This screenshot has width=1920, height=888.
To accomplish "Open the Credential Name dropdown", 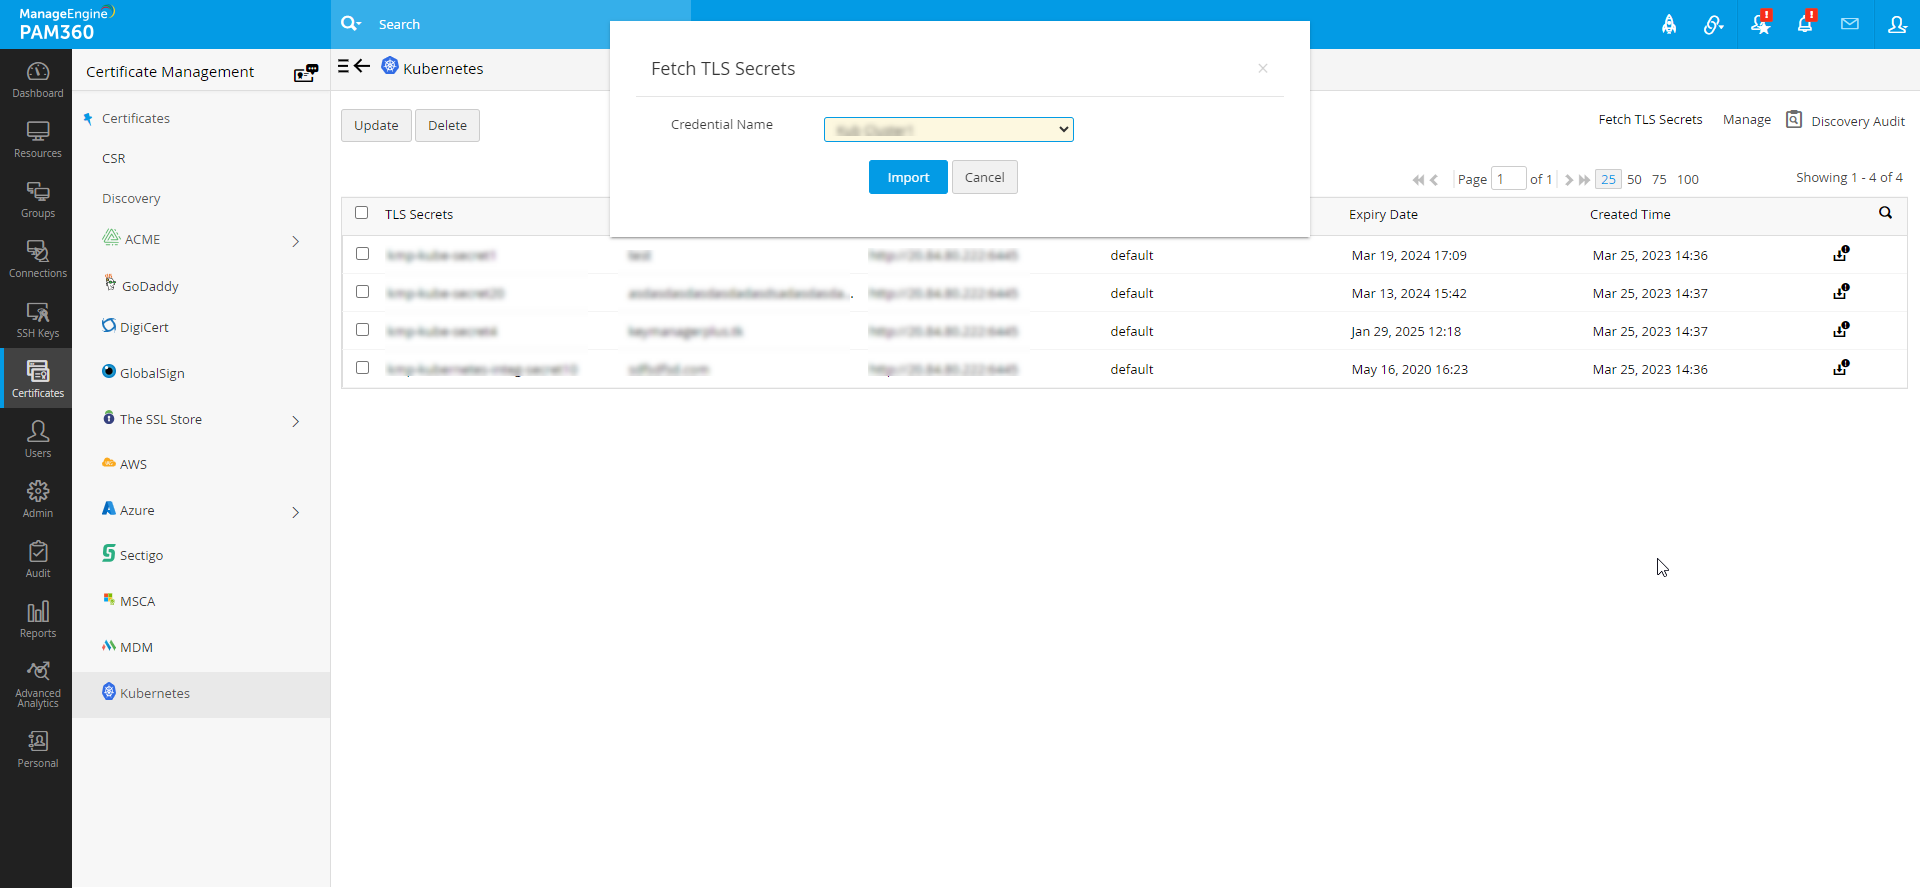I will point(948,129).
